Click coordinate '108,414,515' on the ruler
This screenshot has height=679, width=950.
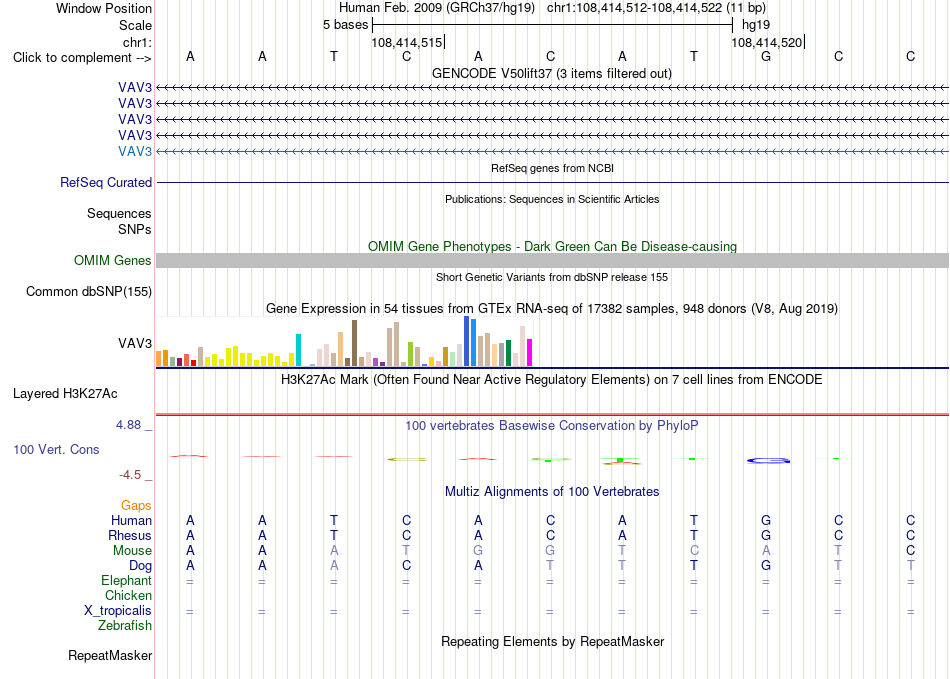[407, 42]
